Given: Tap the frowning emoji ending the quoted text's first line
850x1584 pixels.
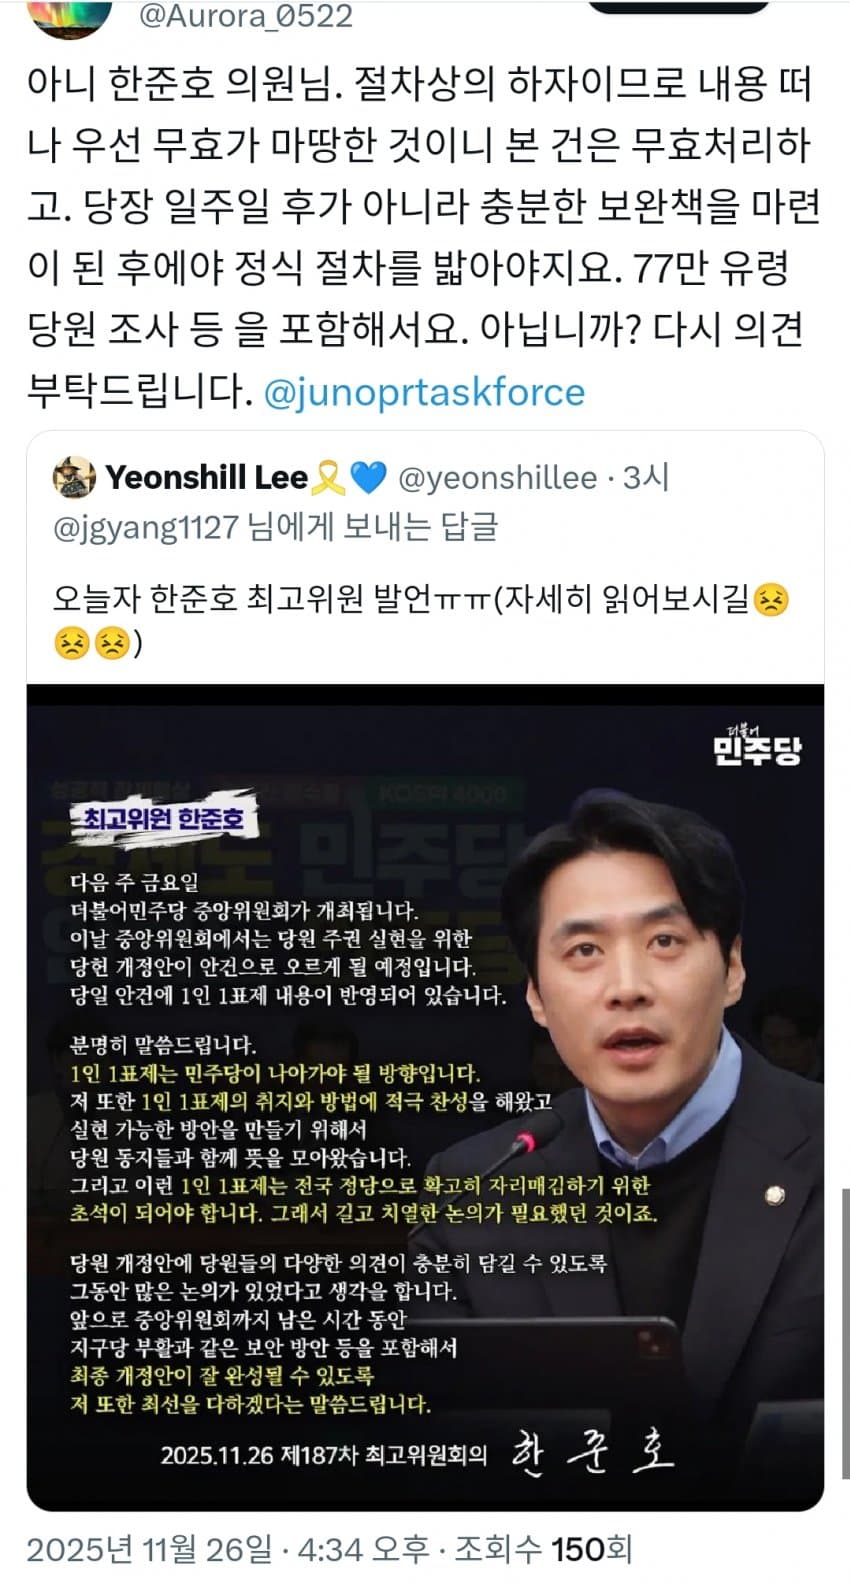Looking at the screenshot, I should click(x=770, y=600).
